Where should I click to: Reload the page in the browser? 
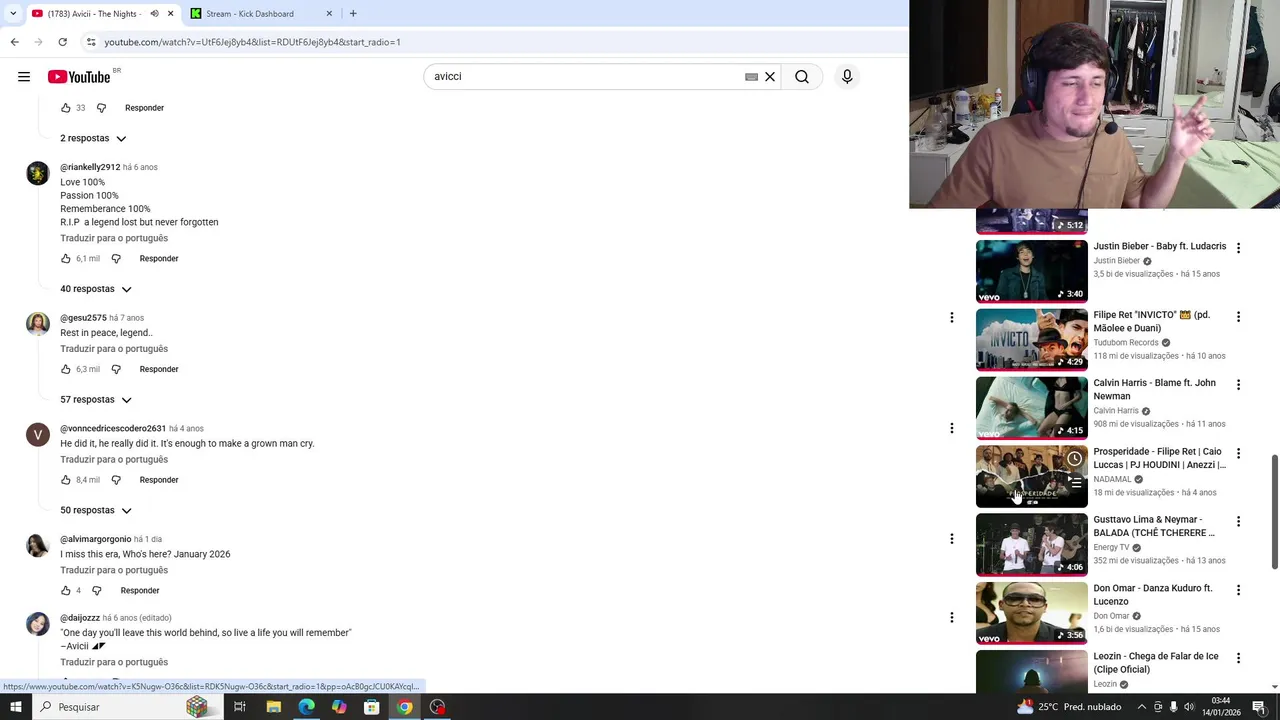pyautogui.click(x=62, y=42)
